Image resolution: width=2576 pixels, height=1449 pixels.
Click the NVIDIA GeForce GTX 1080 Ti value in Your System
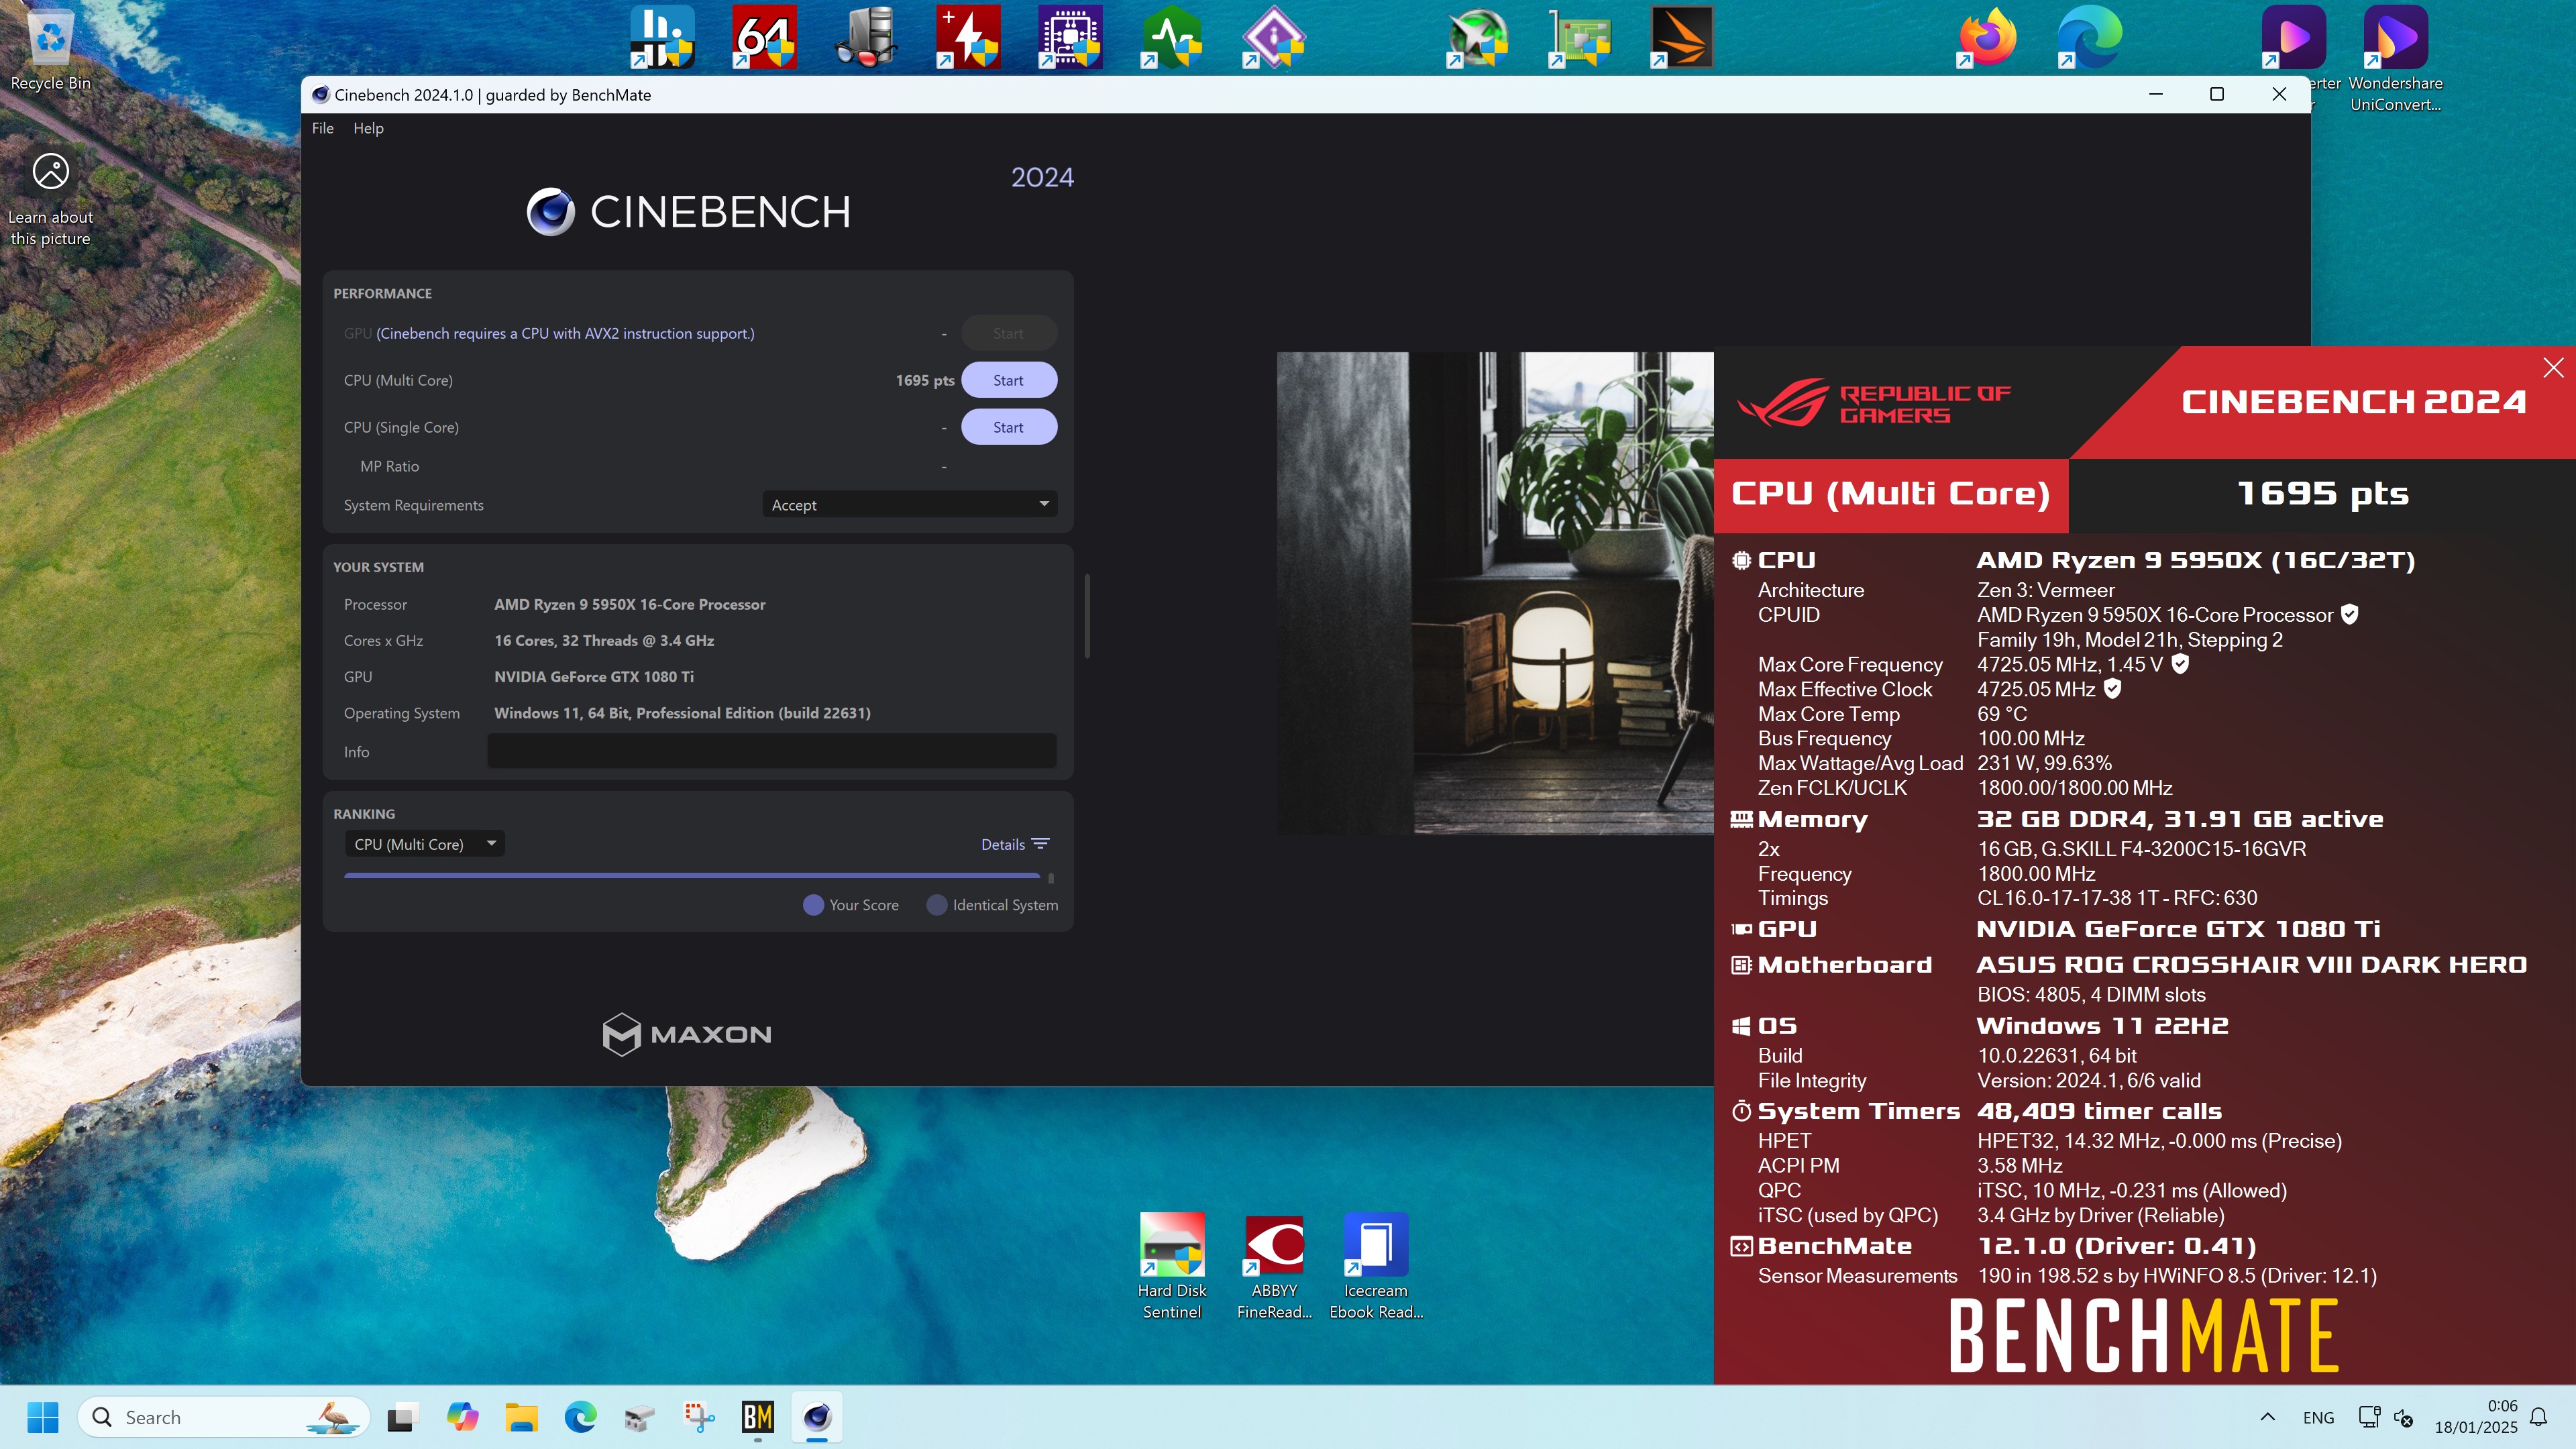coord(593,677)
